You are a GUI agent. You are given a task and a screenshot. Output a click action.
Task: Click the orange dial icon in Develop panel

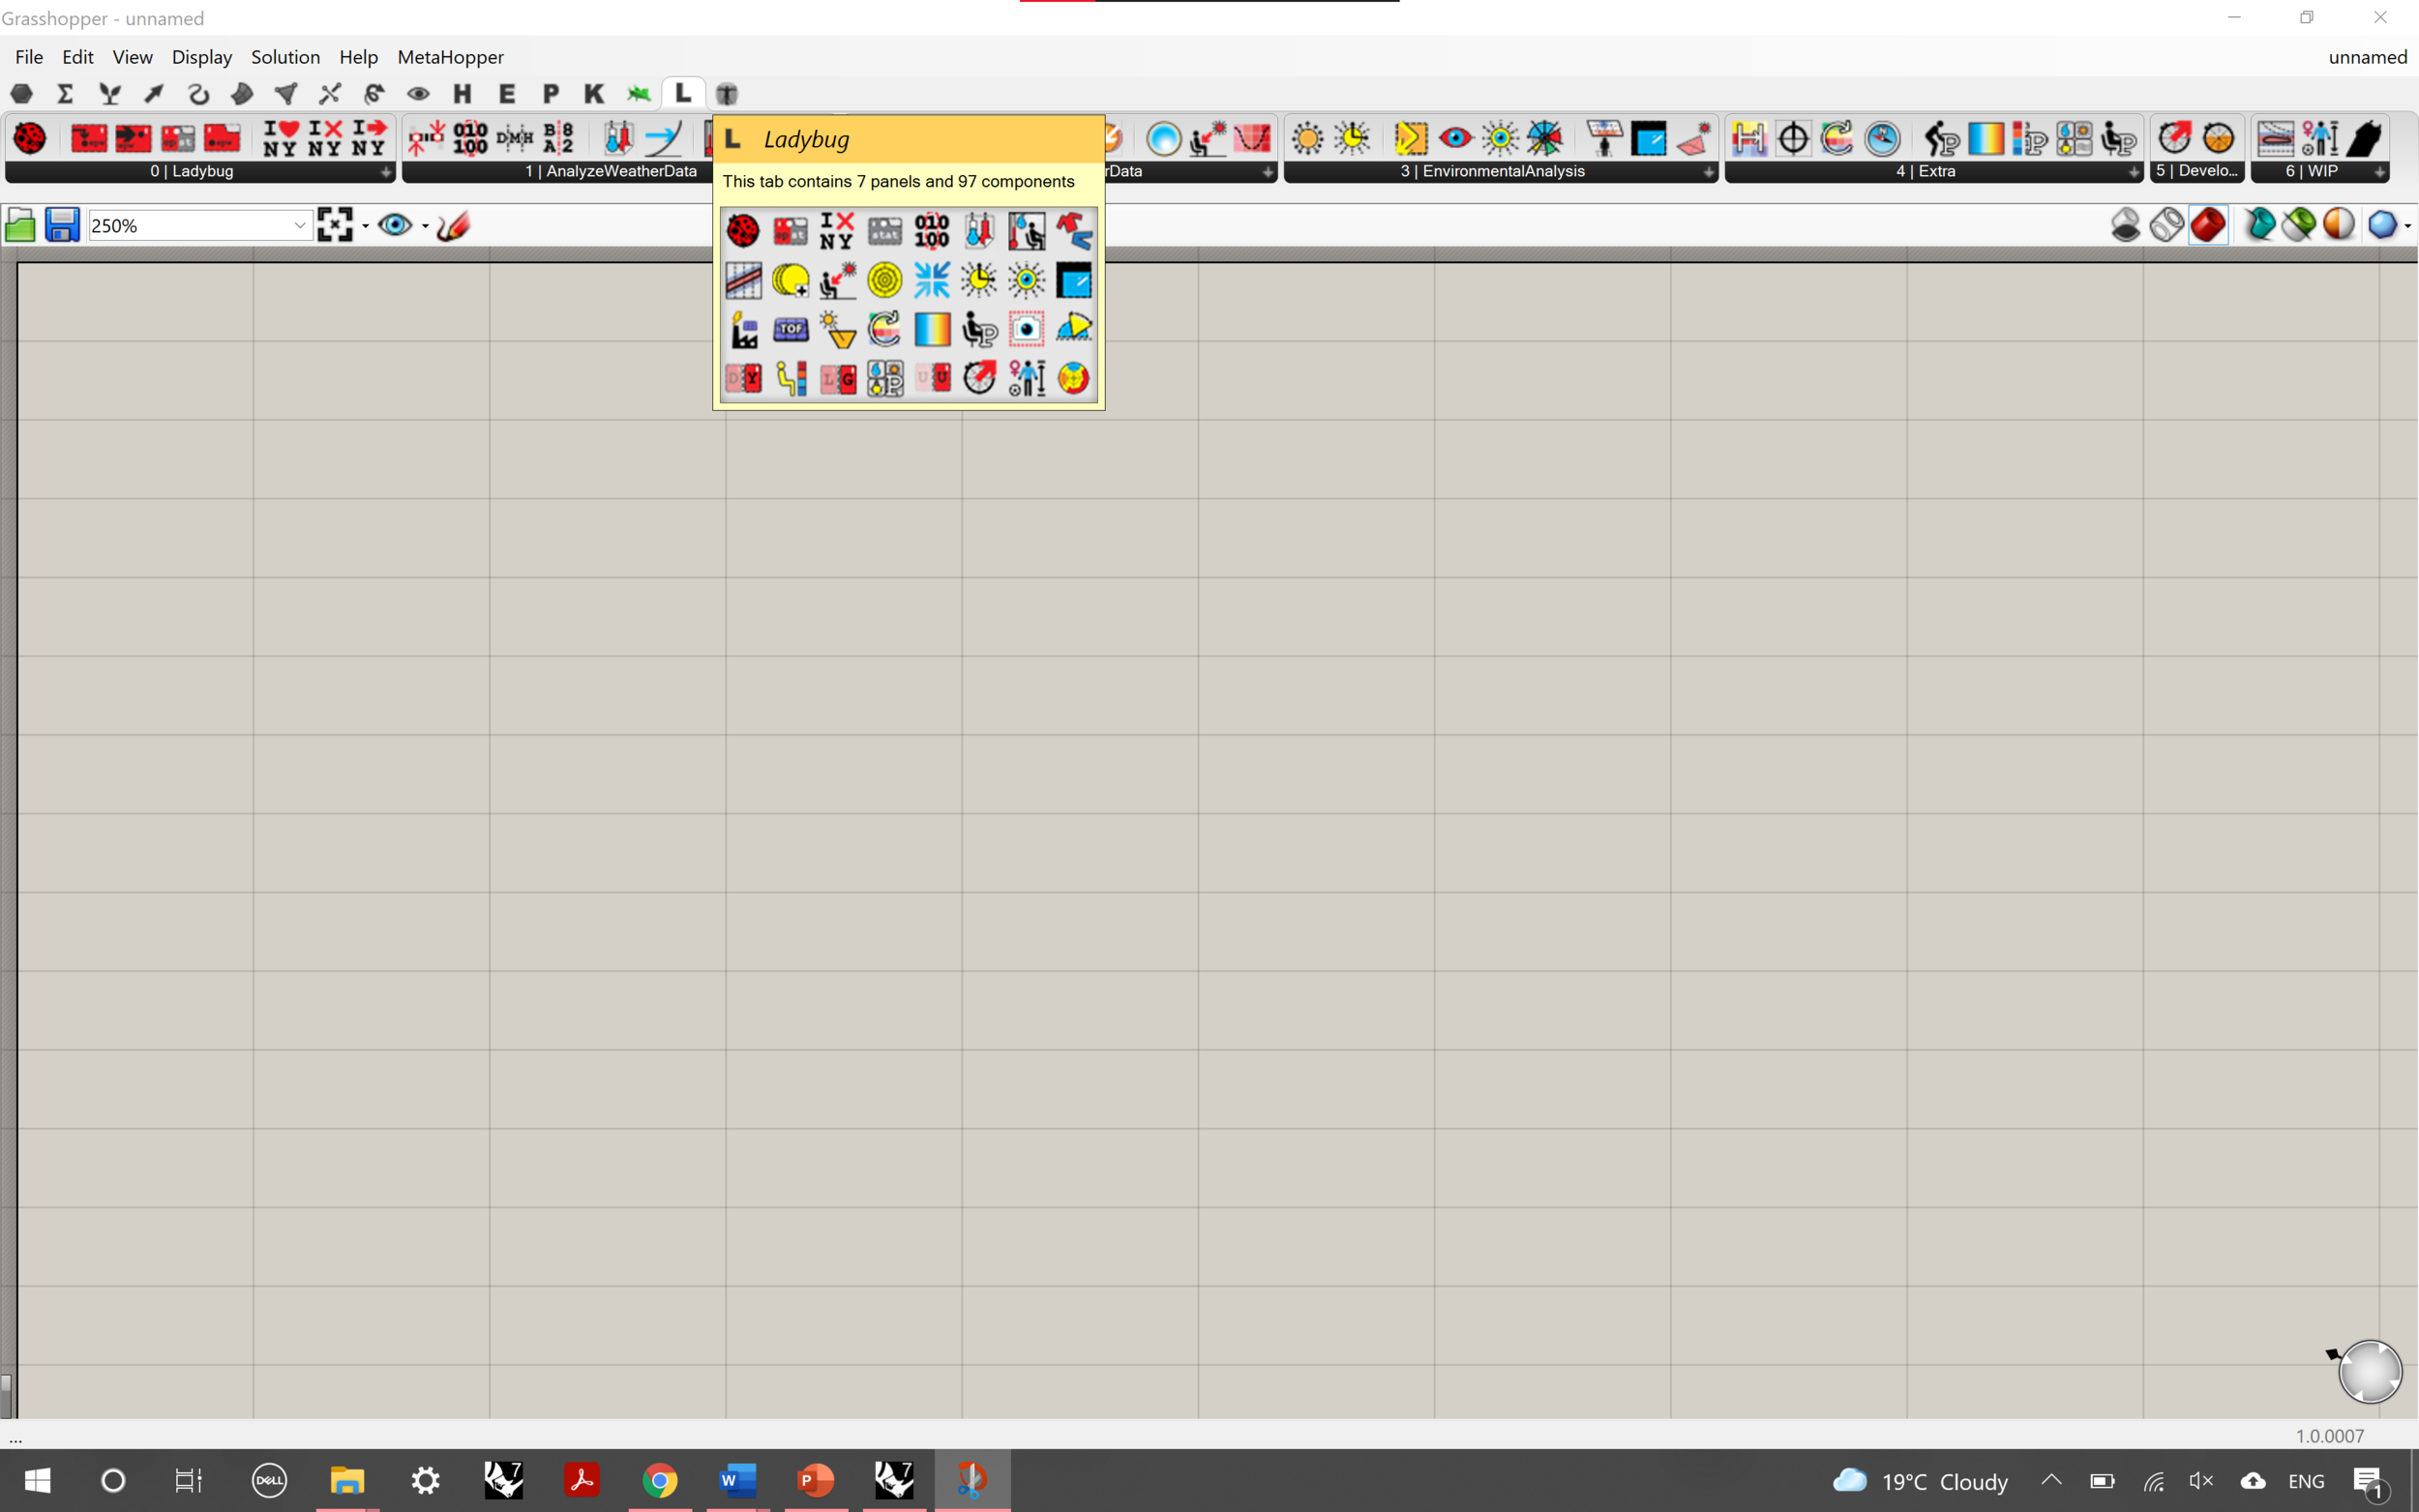pos(2218,138)
